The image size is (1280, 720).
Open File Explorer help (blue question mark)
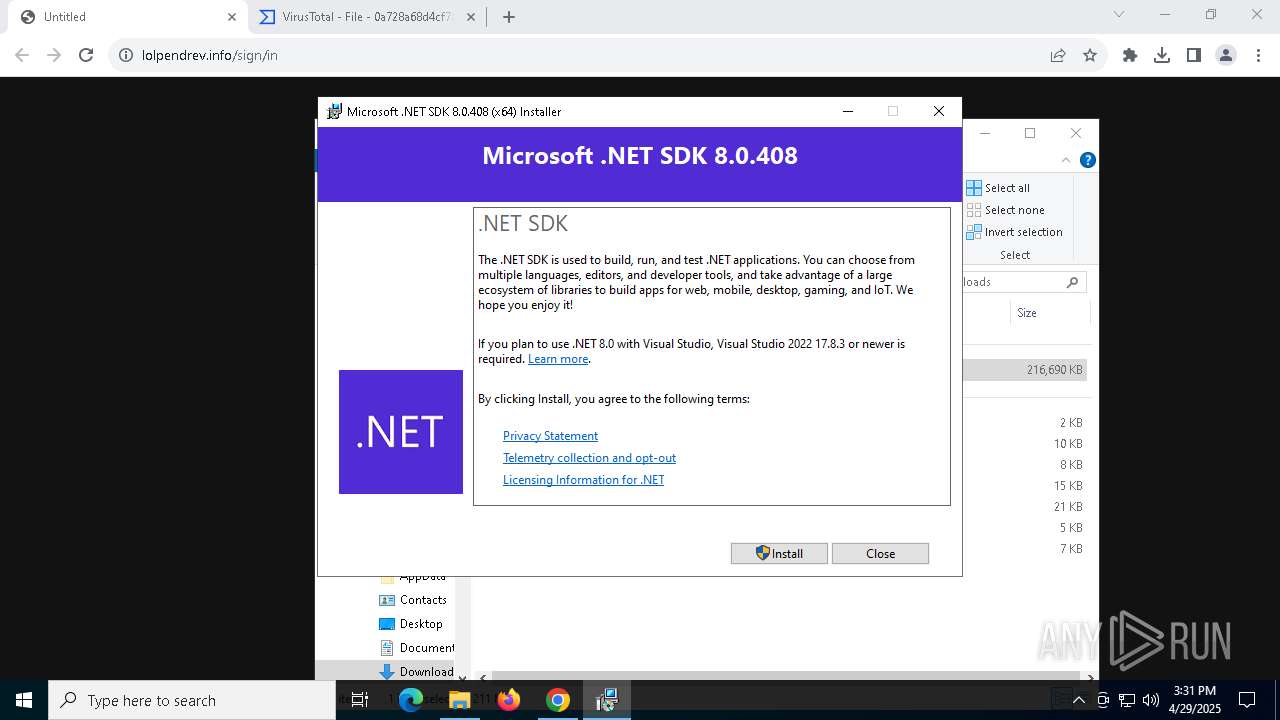[1088, 160]
